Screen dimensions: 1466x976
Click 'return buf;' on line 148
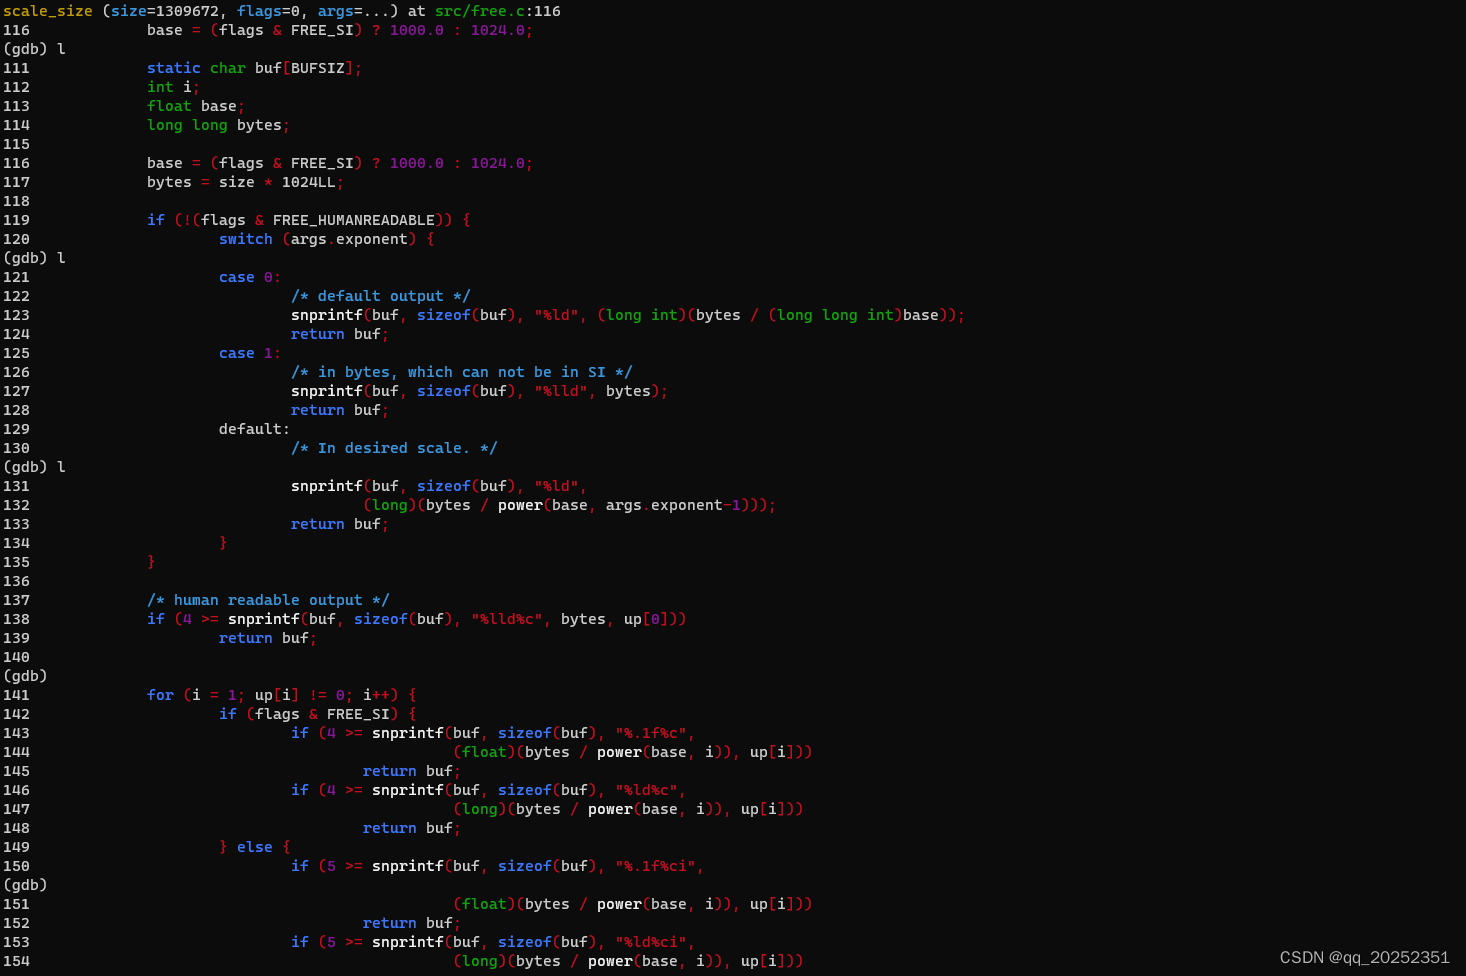412,828
